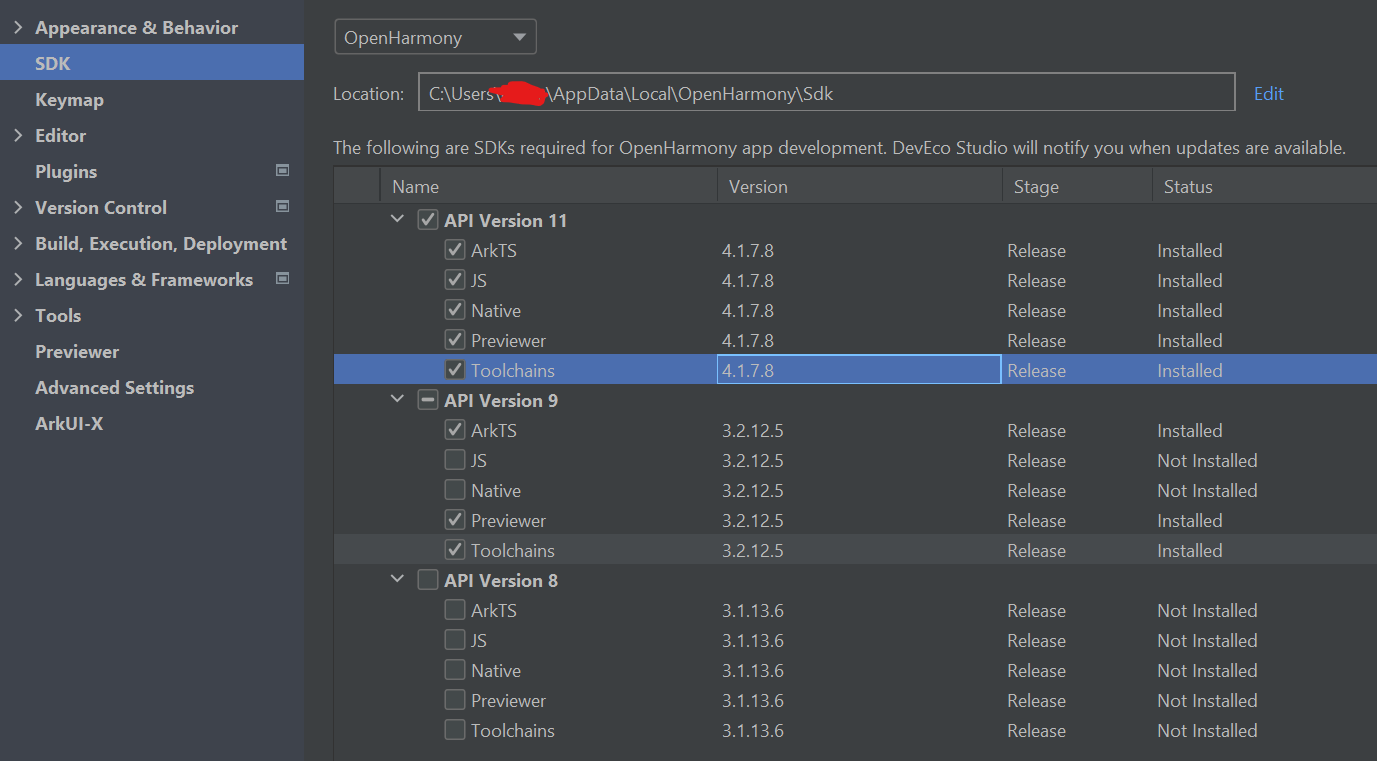Toggle the API Version 11 checkbox
Image resolution: width=1377 pixels, height=761 pixels.
click(427, 220)
